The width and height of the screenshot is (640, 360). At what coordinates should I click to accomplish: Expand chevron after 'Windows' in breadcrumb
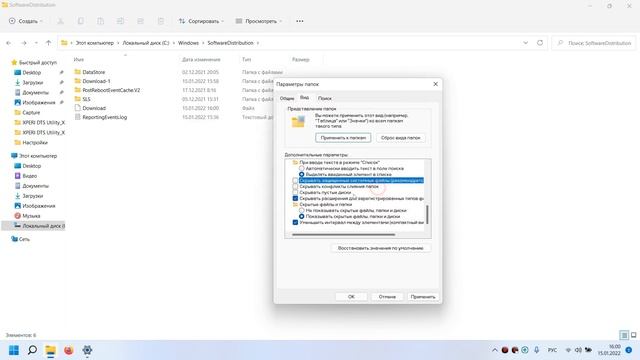coord(203,43)
